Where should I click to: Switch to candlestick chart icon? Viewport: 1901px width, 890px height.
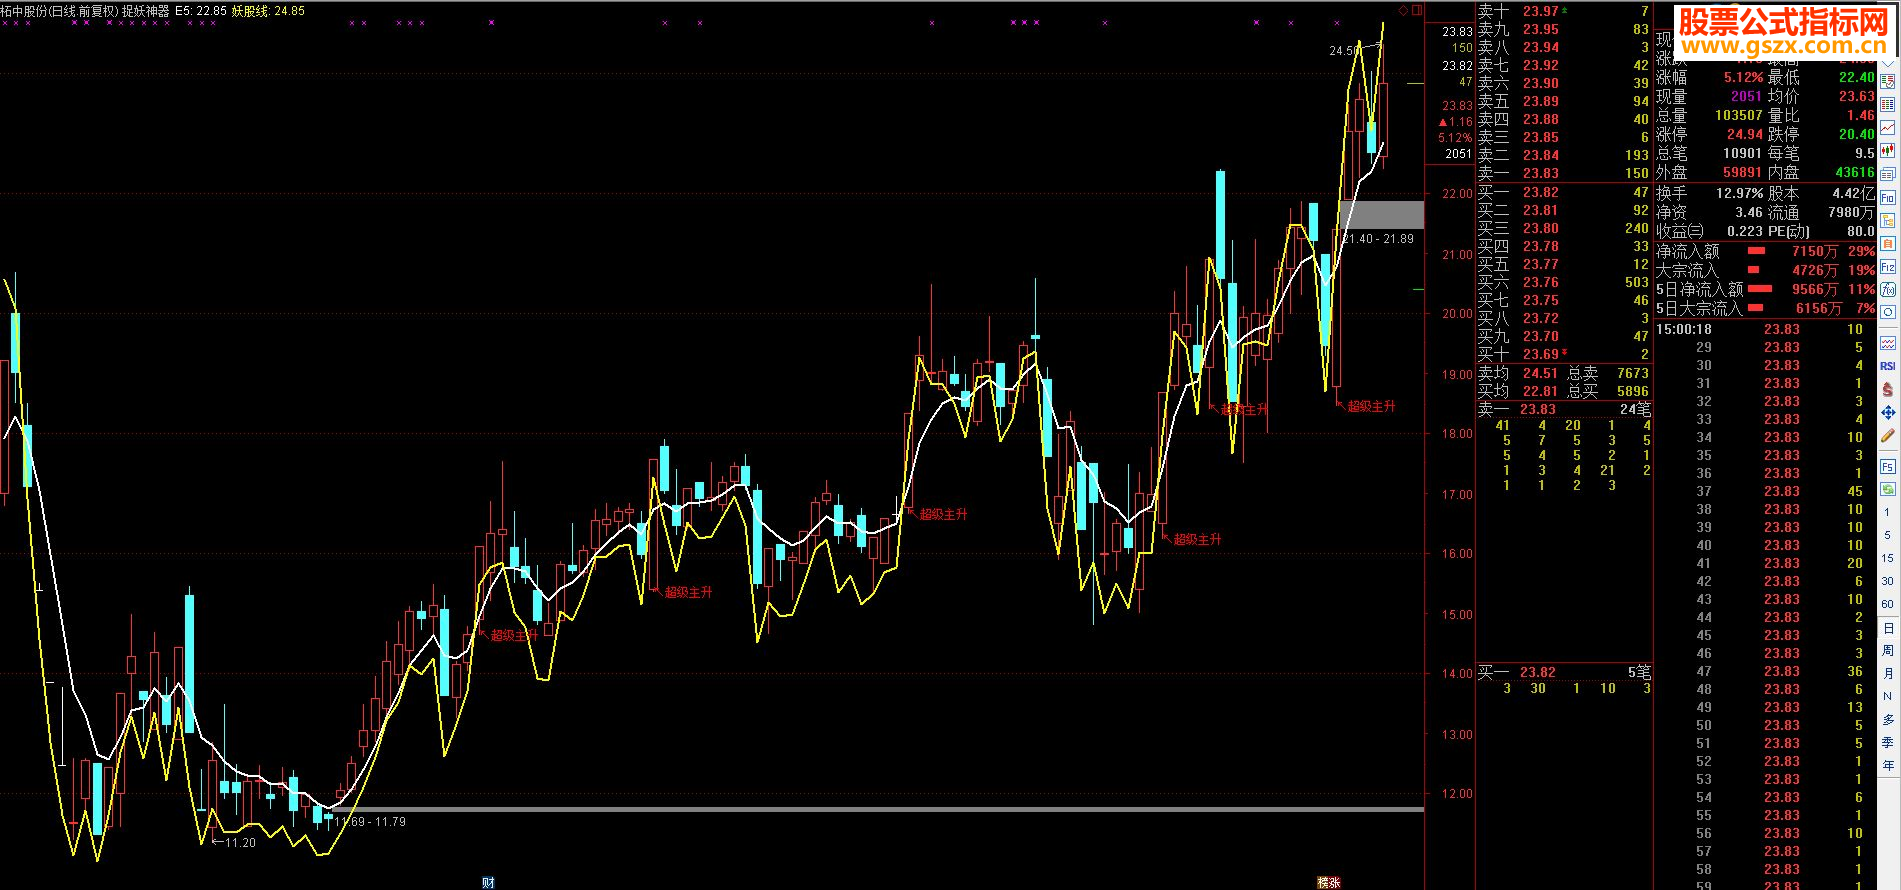tap(1888, 150)
